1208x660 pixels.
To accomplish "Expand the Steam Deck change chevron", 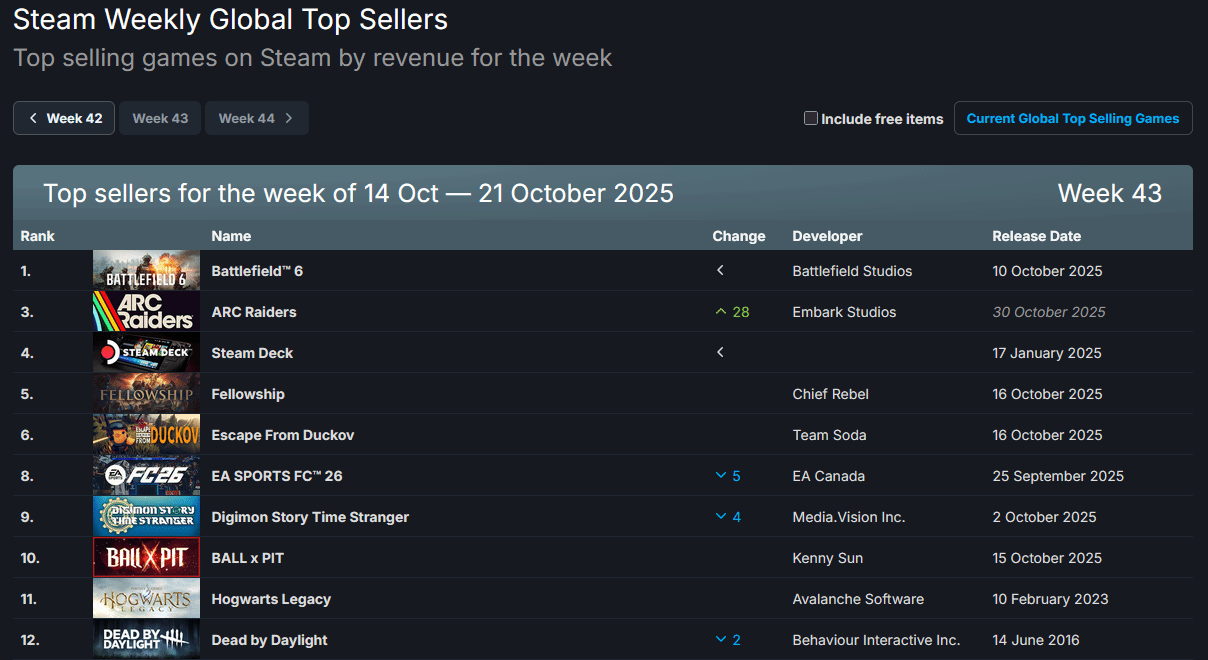I will pos(720,353).
